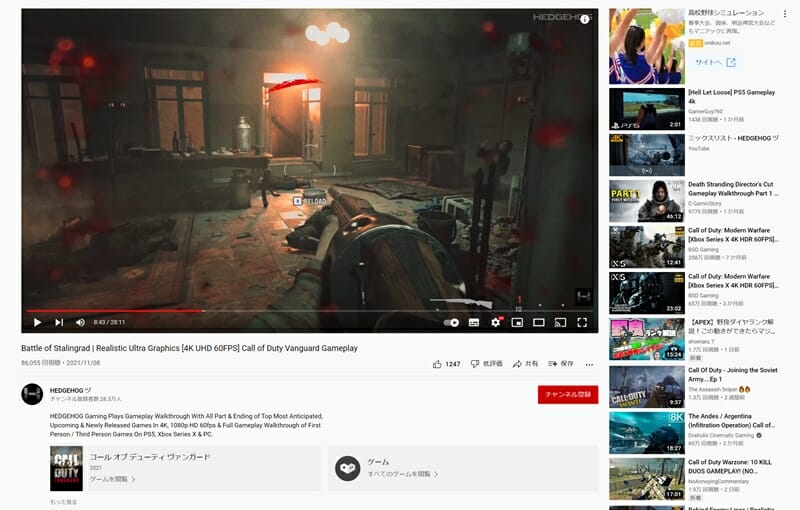
Task: Enter fullscreen mode
Action: pyautogui.click(x=582, y=322)
